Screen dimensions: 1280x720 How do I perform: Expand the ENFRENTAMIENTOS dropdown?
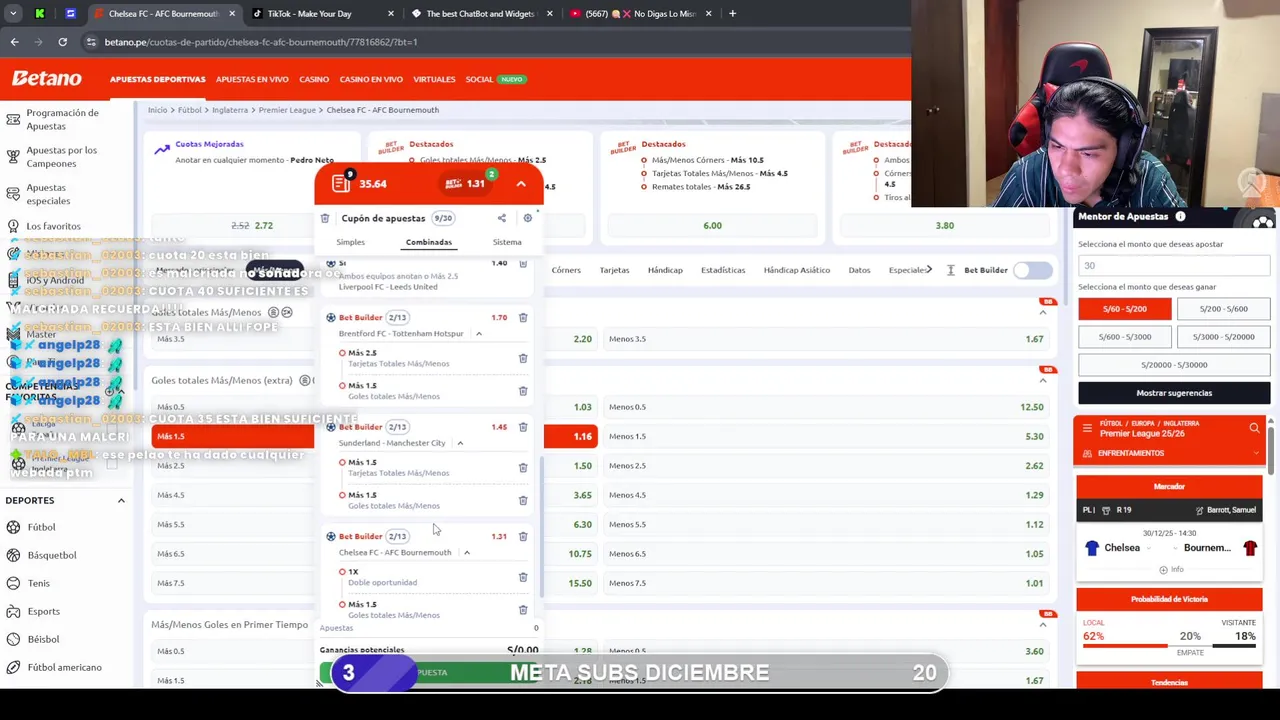(1256, 453)
